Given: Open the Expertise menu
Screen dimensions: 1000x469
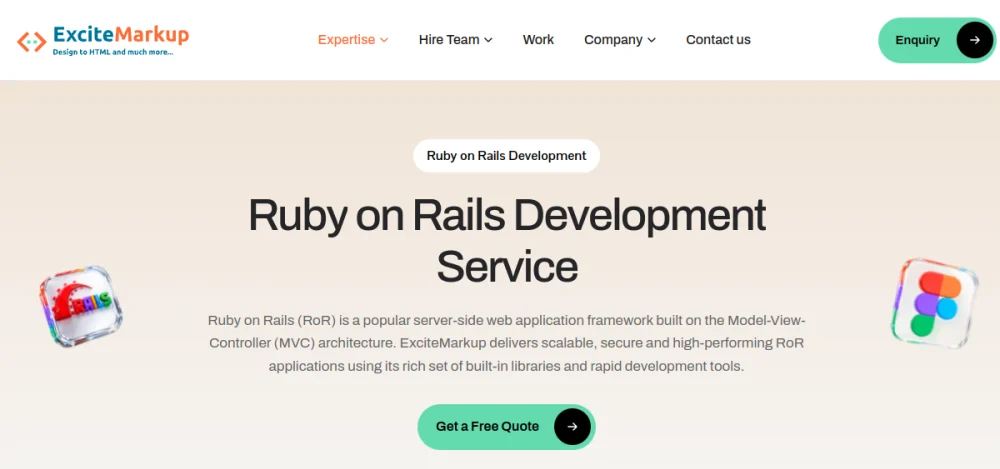Looking at the screenshot, I should [x=353, y=40].
